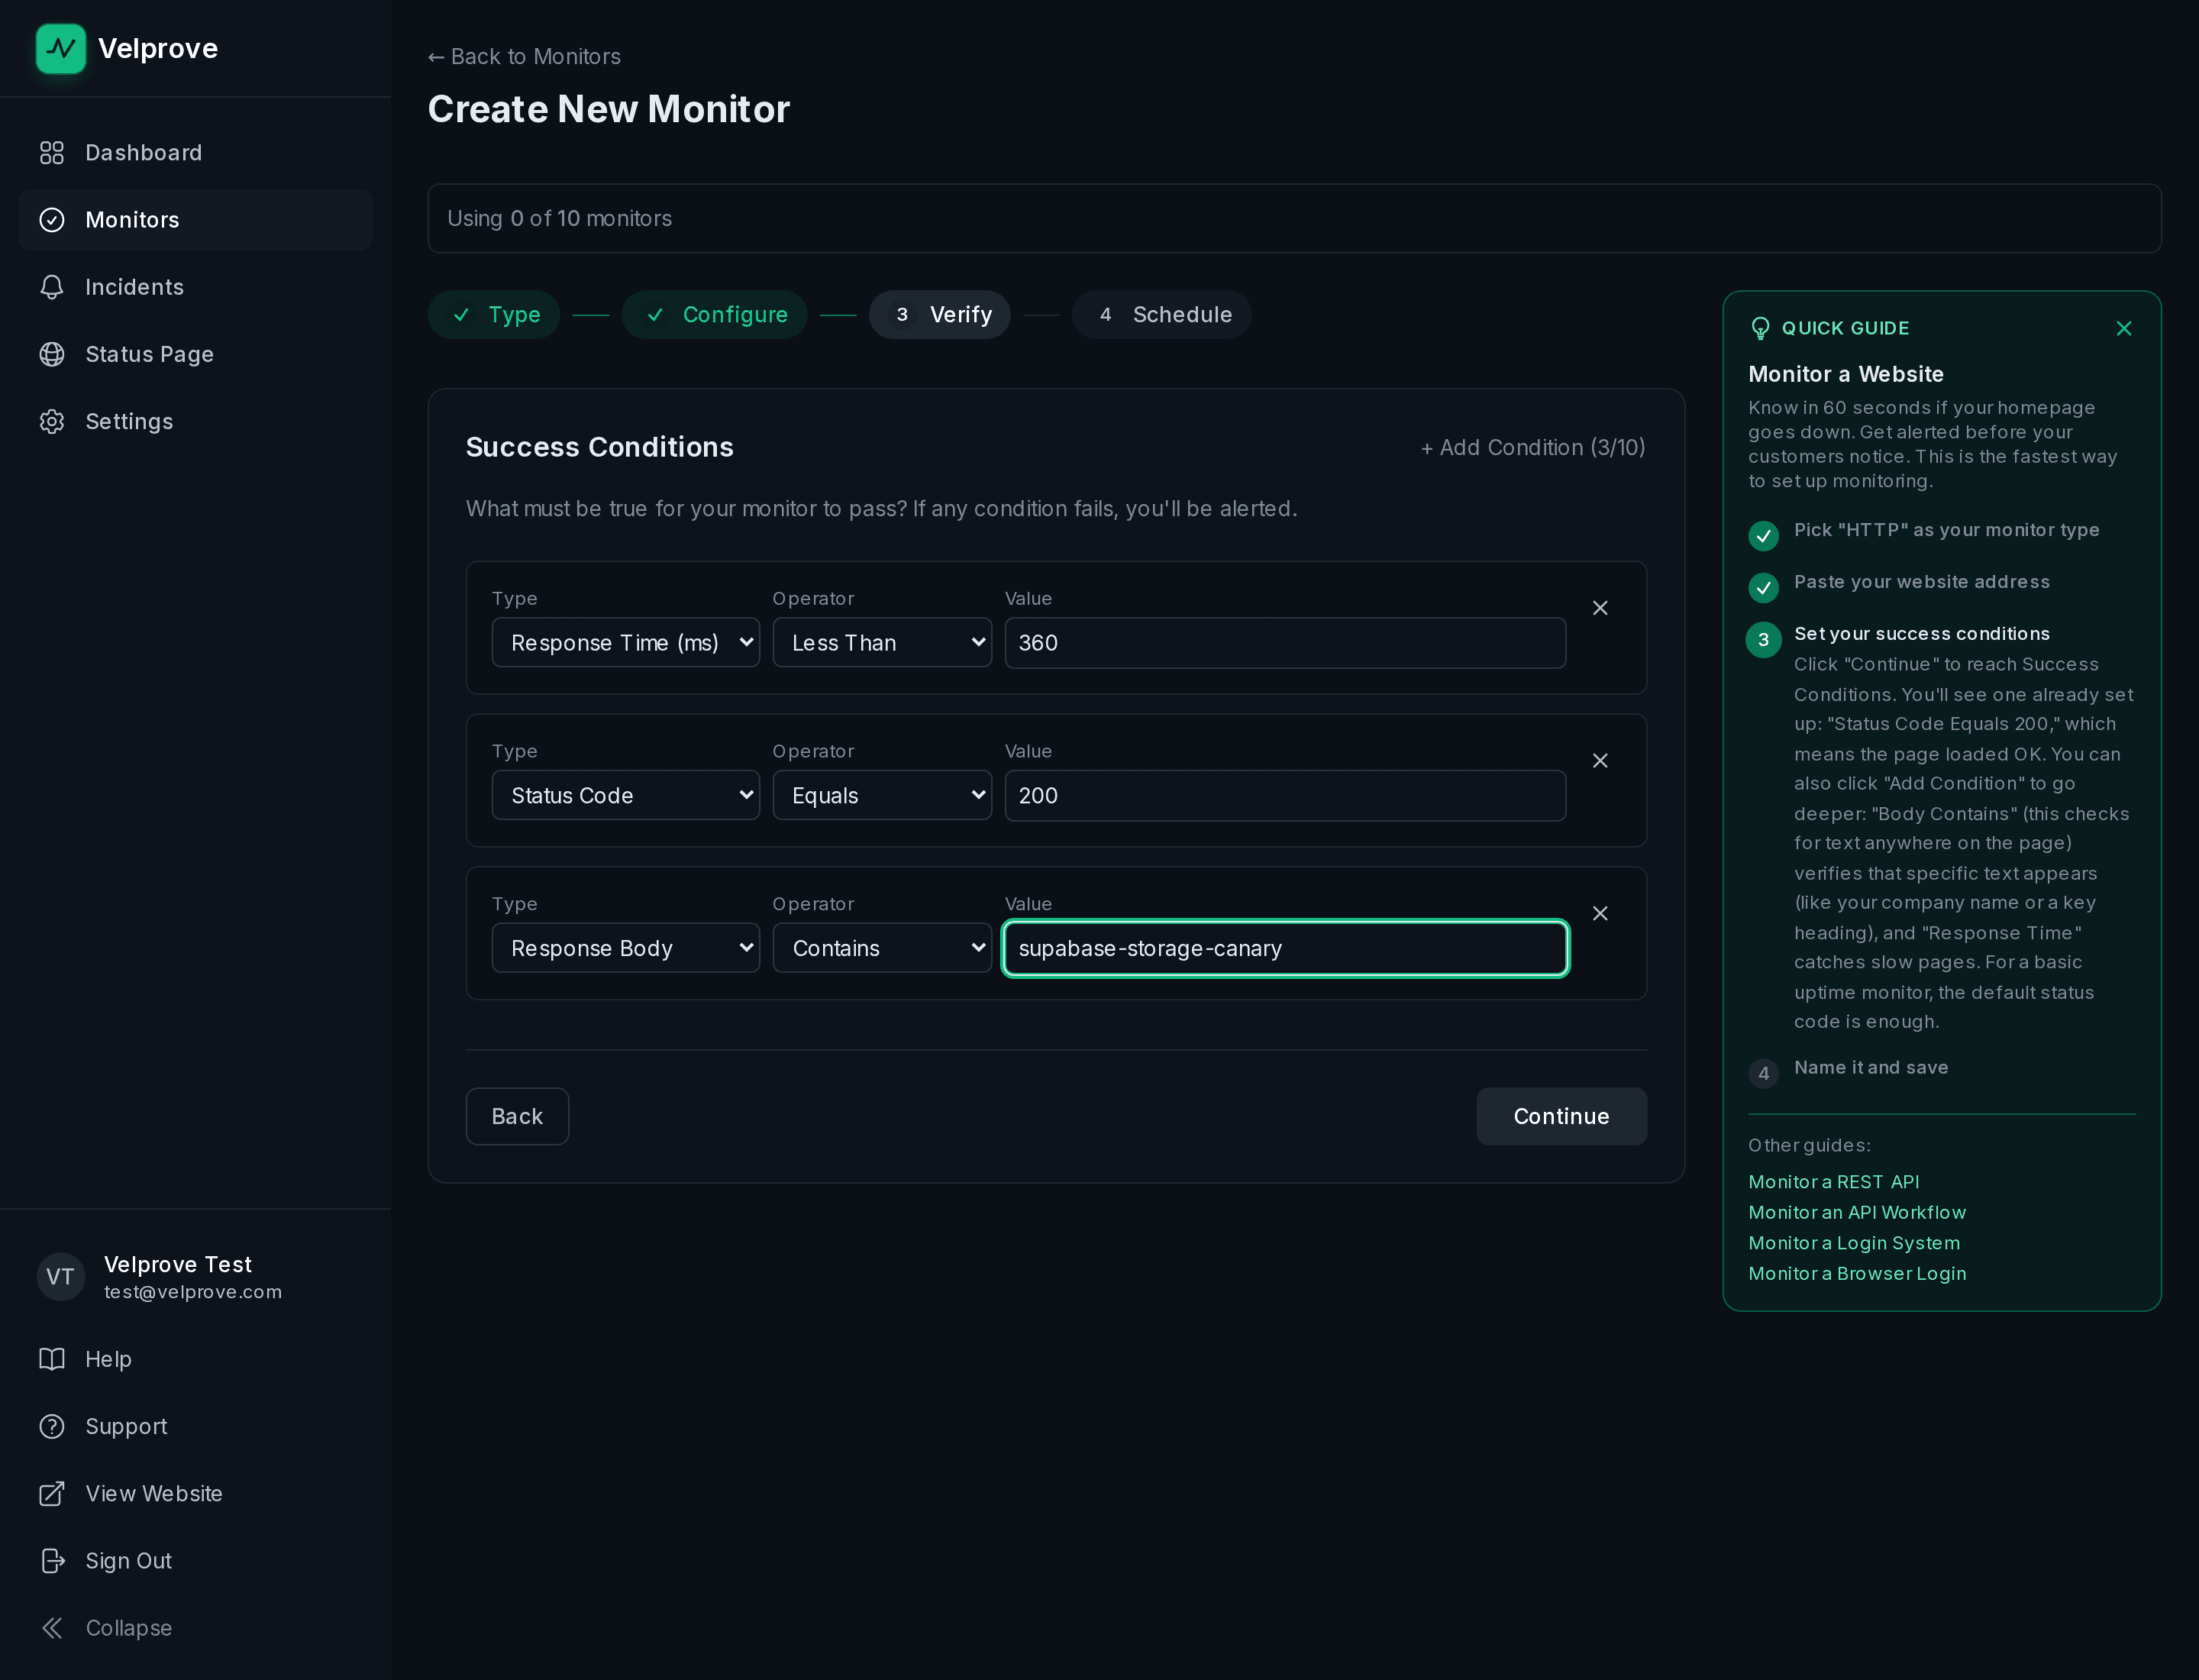
Task: Open Settings in sidebar
Action: 195,421
